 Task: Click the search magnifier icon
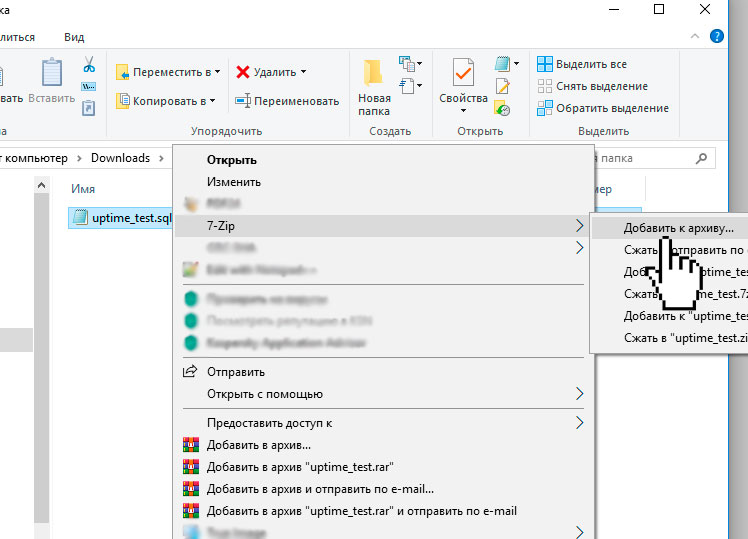click(701, 158)
